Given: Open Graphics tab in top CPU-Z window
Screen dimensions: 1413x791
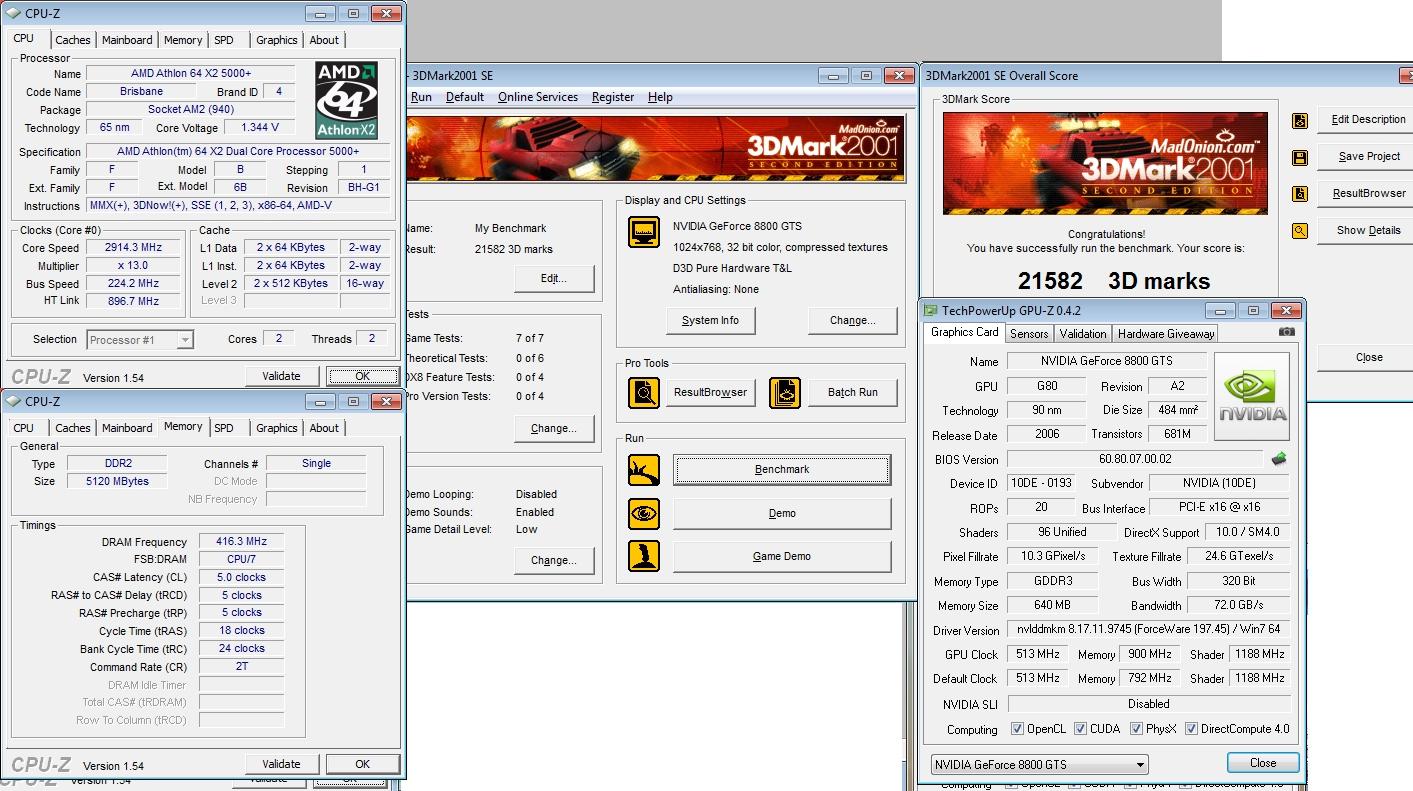Looking at the screenshot, I should tap(277, 40).
